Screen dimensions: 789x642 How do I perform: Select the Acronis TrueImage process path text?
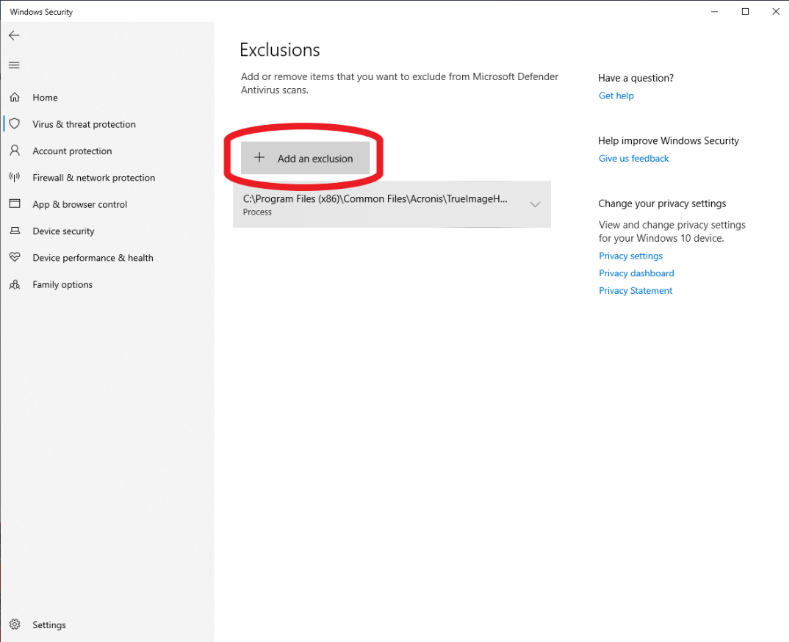pyautogui.click(x=375, y=199)
